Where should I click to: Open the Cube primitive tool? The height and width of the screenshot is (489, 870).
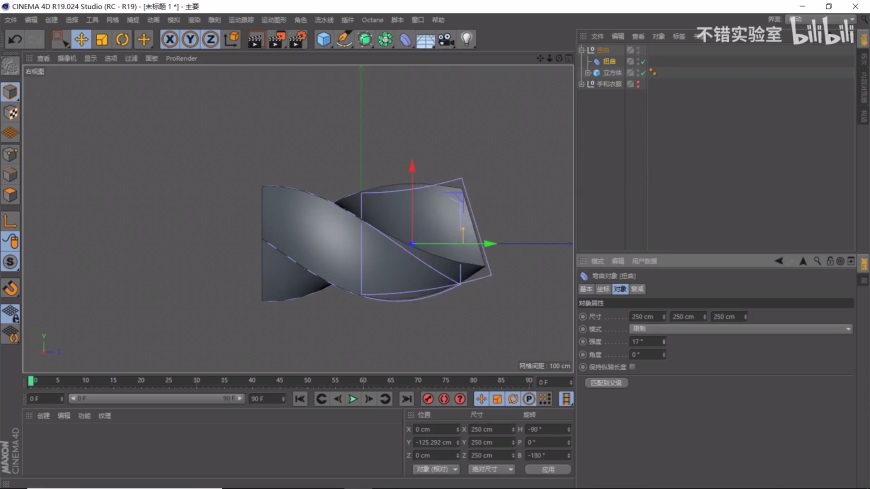324,40
